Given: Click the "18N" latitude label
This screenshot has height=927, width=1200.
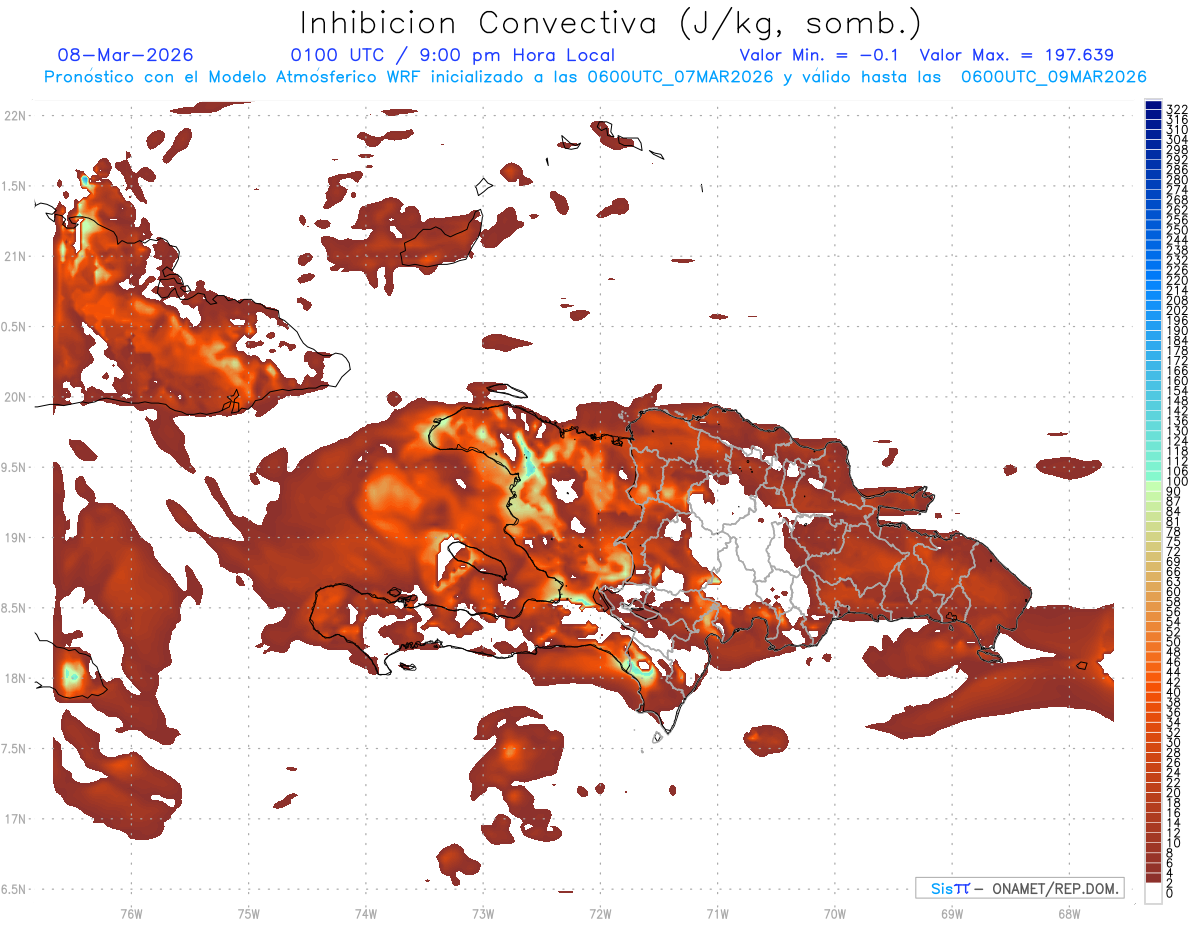Looking at the screenshot, I should pos(15,678).
